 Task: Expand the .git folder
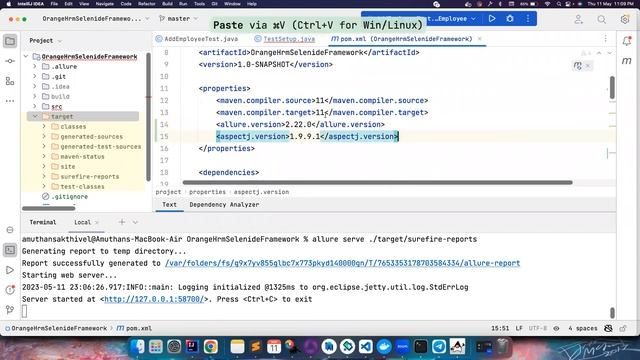click(x=35, y=76)
